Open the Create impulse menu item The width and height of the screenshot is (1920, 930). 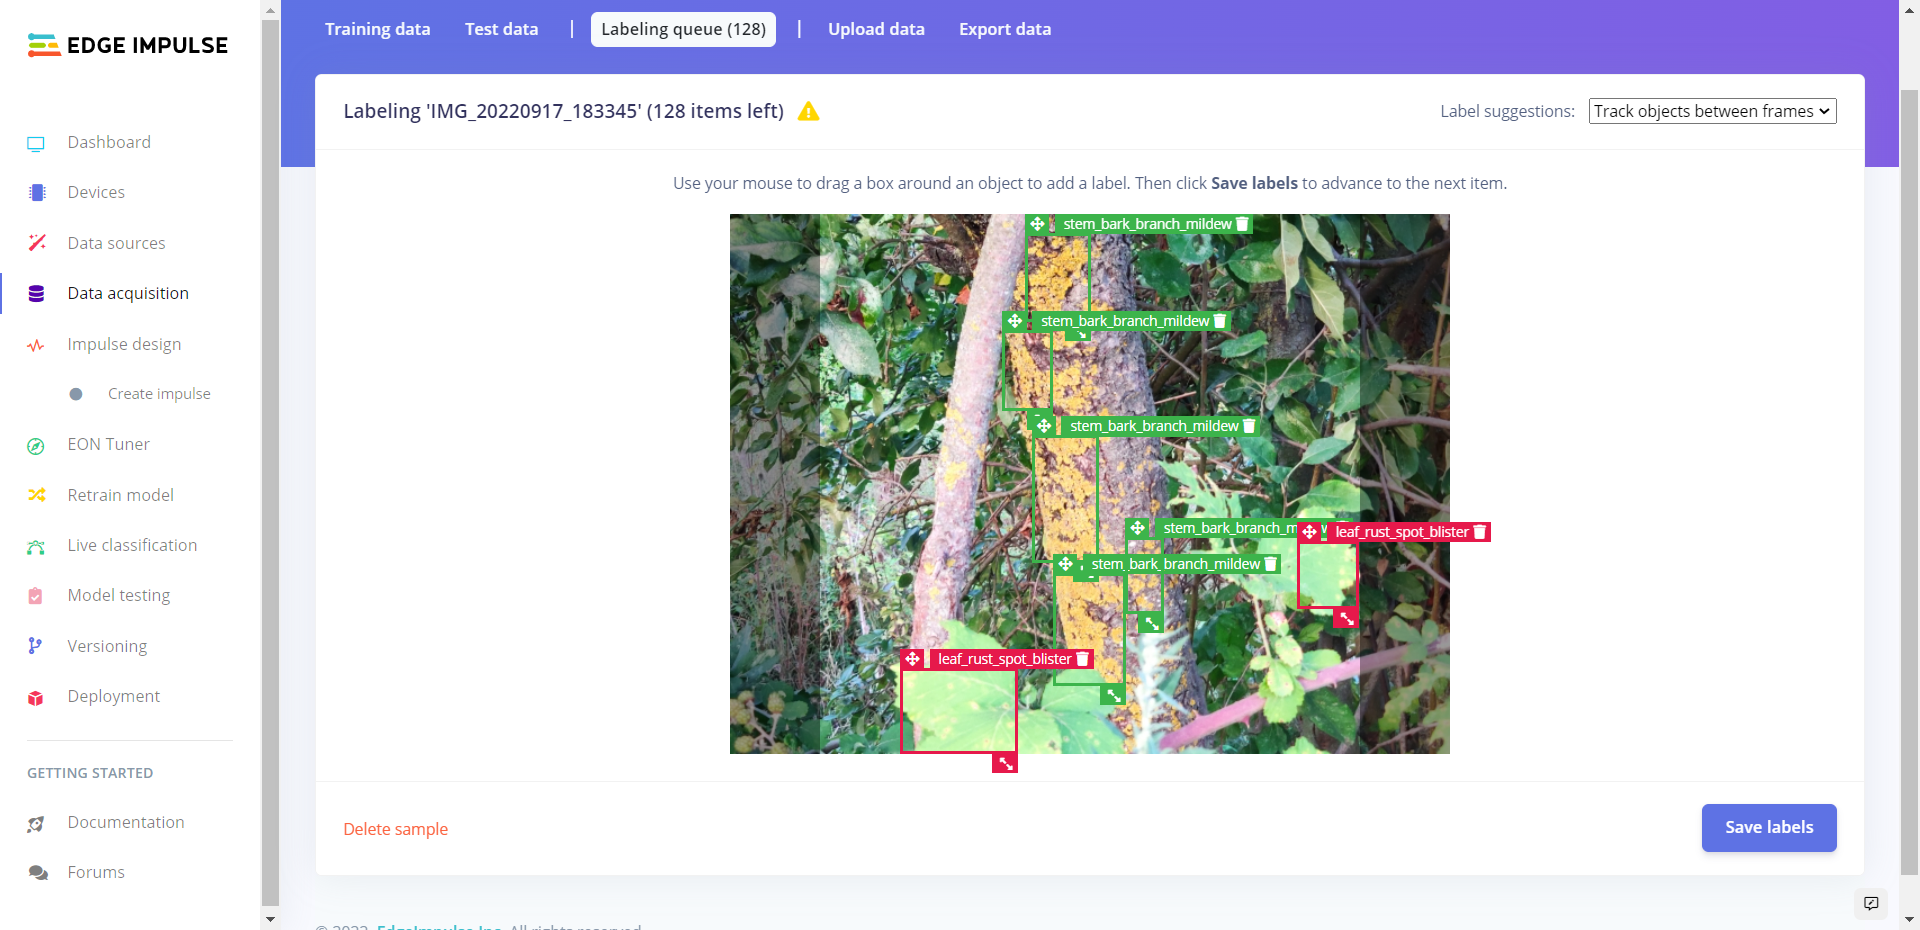[x=159, y=394]
